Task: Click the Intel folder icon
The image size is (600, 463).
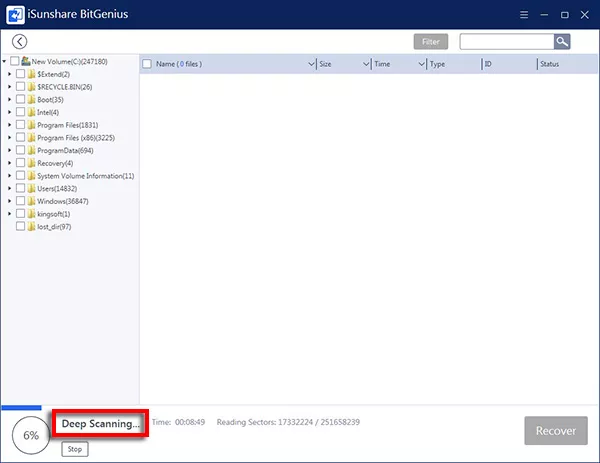Action: 32,112
